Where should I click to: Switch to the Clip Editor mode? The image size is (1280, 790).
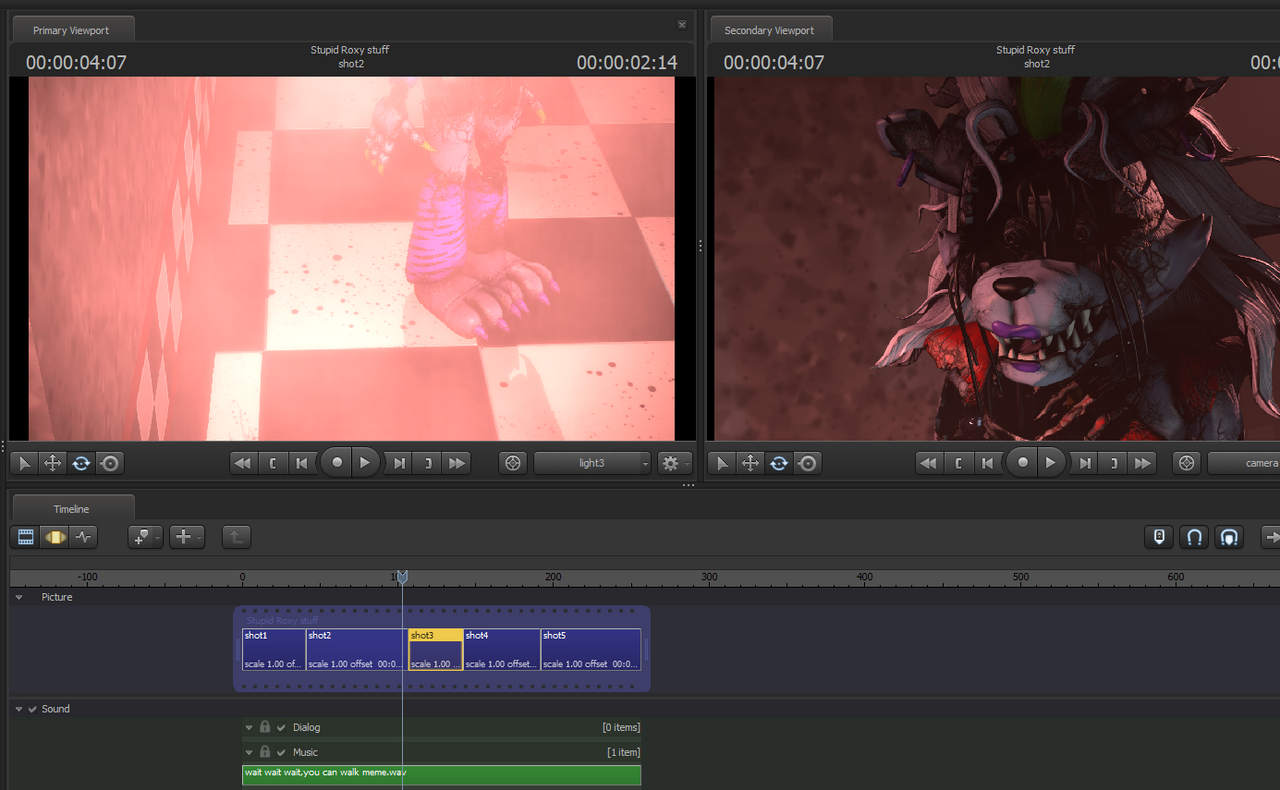[26, 537]
